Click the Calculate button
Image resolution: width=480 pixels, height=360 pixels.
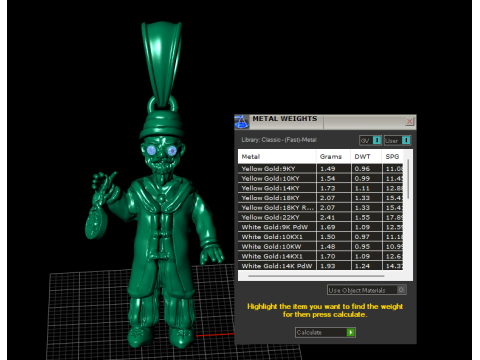pos(325,332)
